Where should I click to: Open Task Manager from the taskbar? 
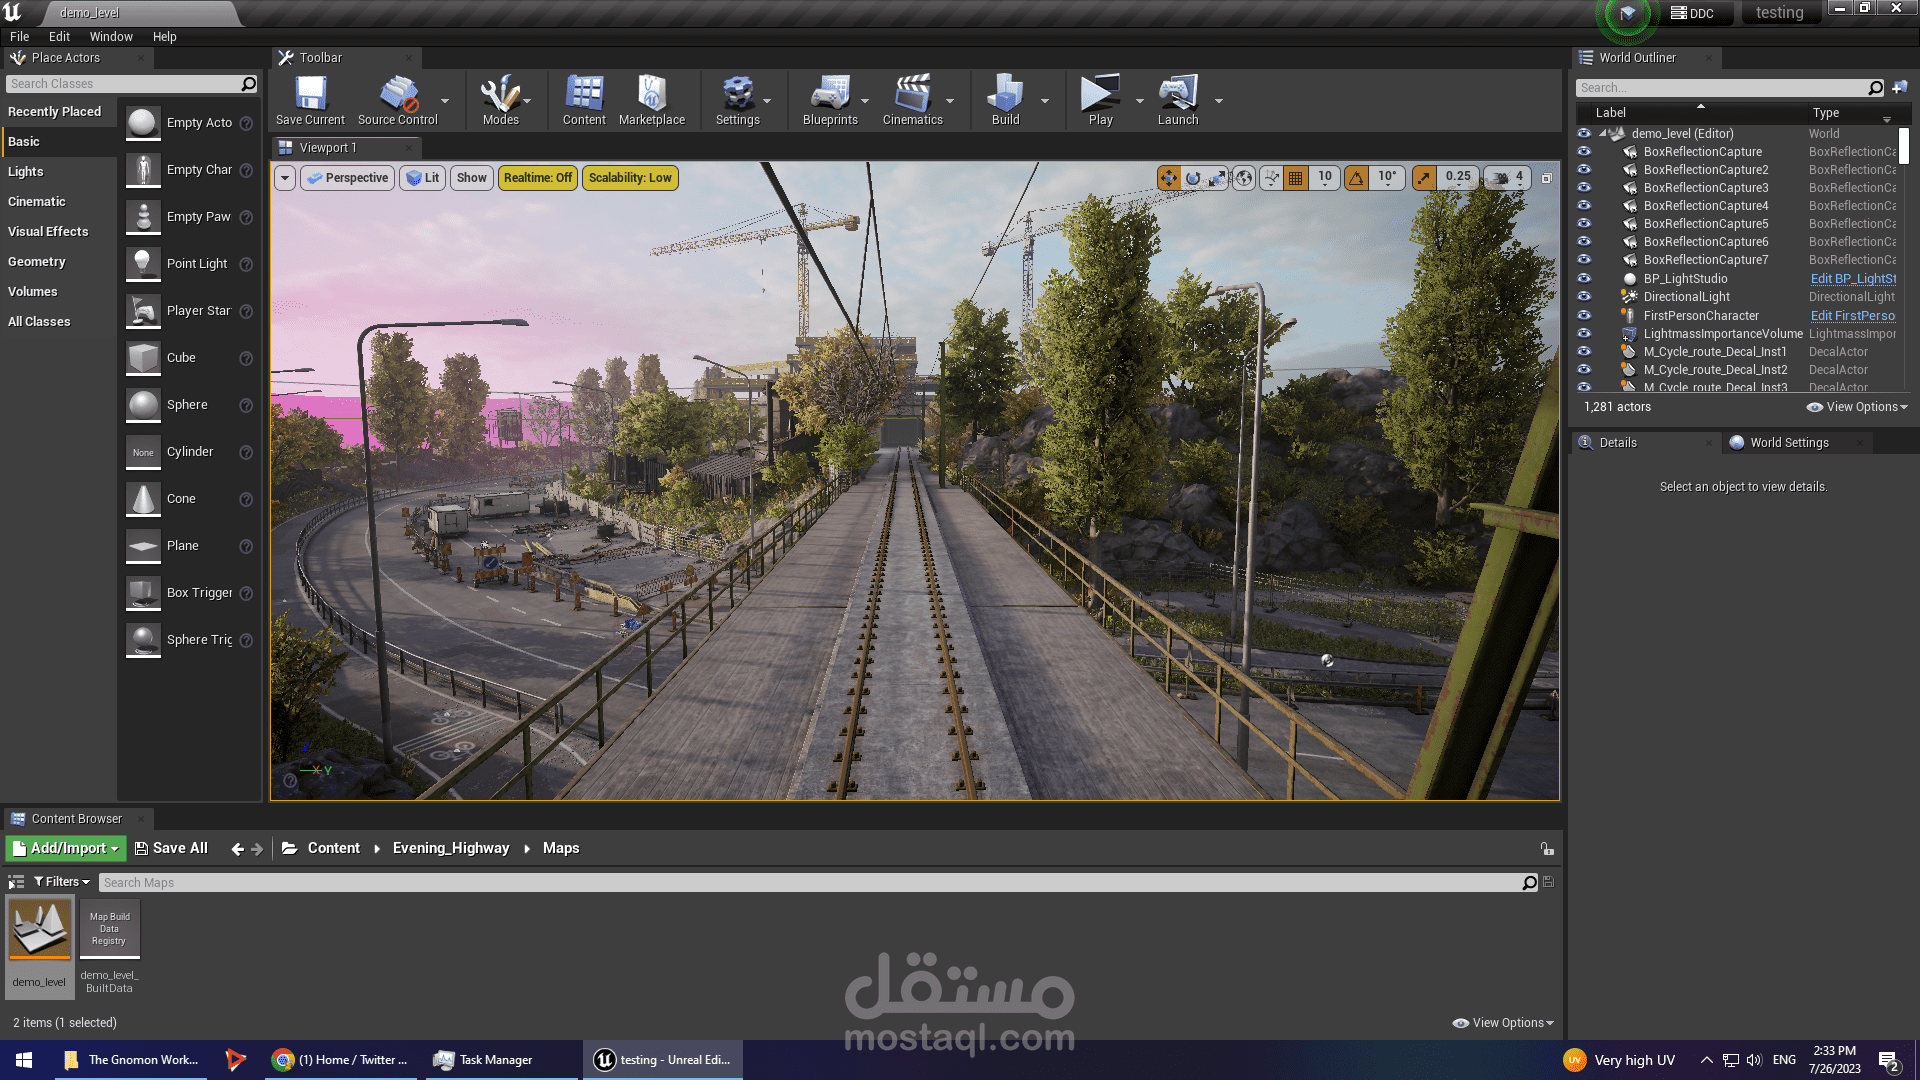484,1060
